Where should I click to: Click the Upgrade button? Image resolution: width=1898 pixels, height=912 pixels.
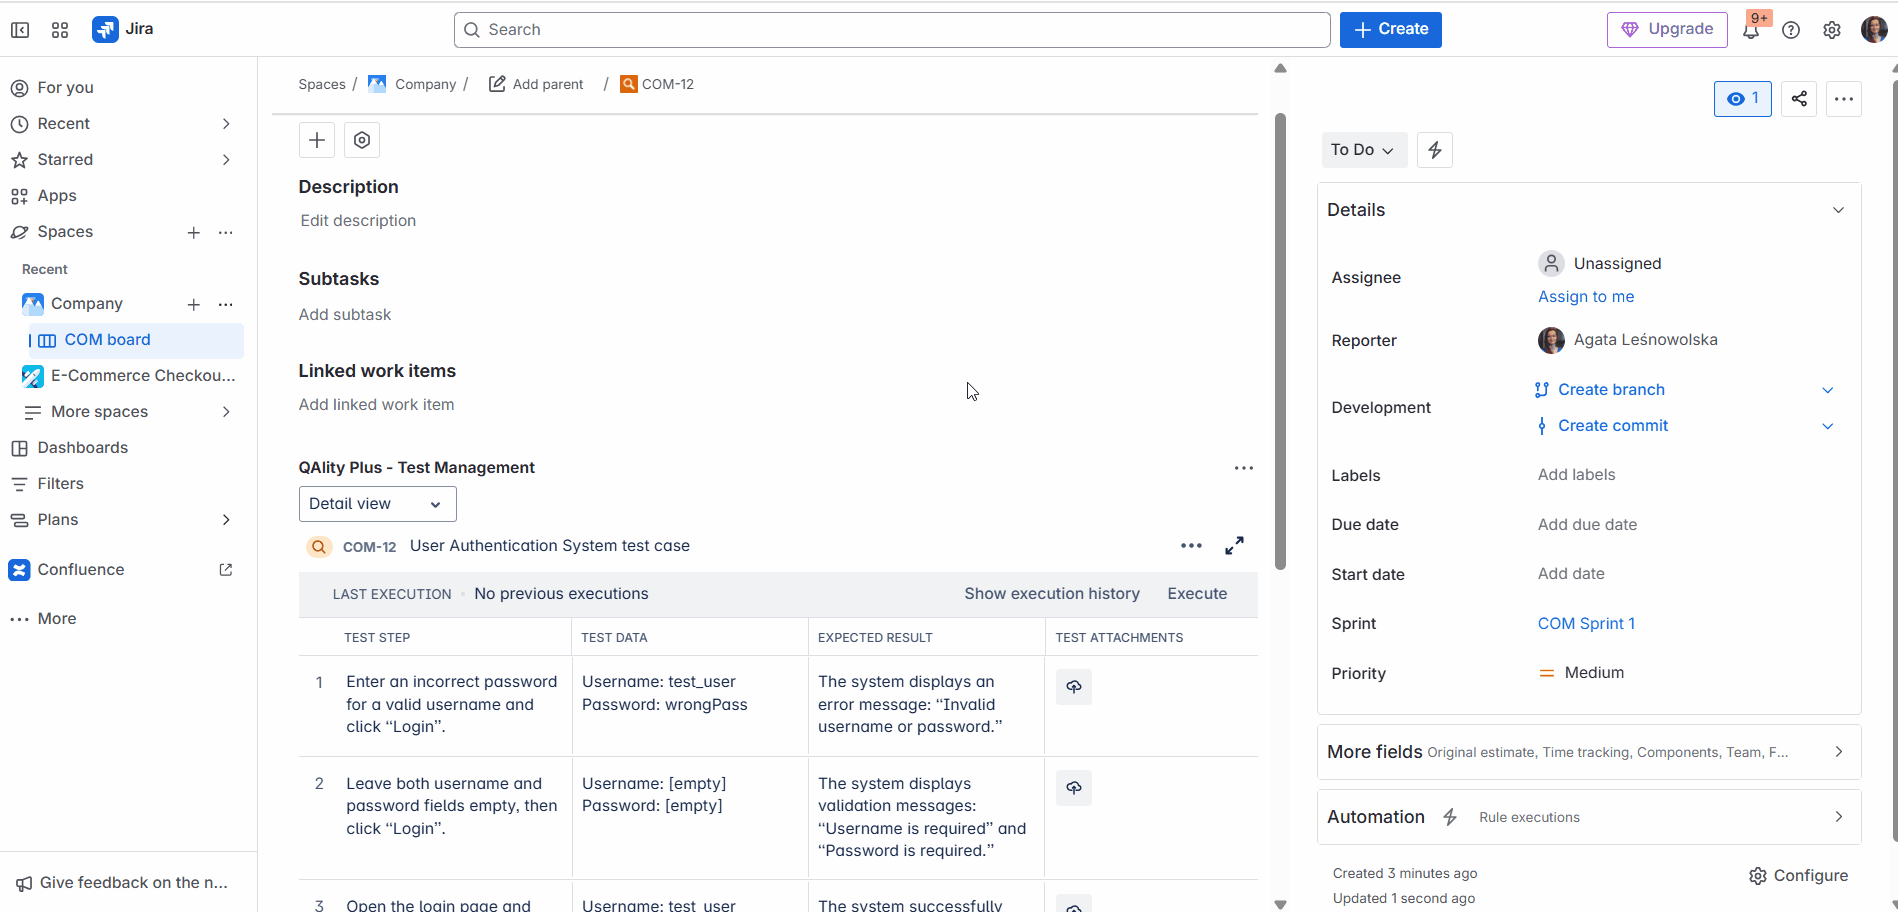[1667, 30]
